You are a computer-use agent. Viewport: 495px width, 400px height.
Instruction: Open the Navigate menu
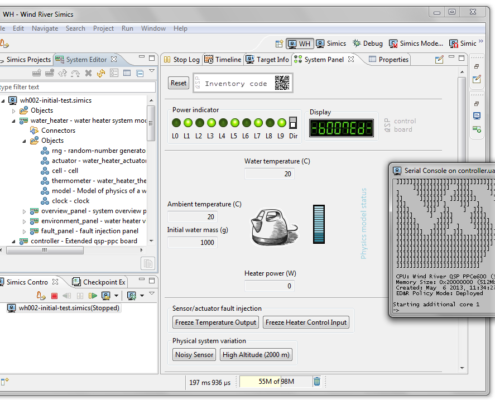pyautogui.click(x=45, y=29)
